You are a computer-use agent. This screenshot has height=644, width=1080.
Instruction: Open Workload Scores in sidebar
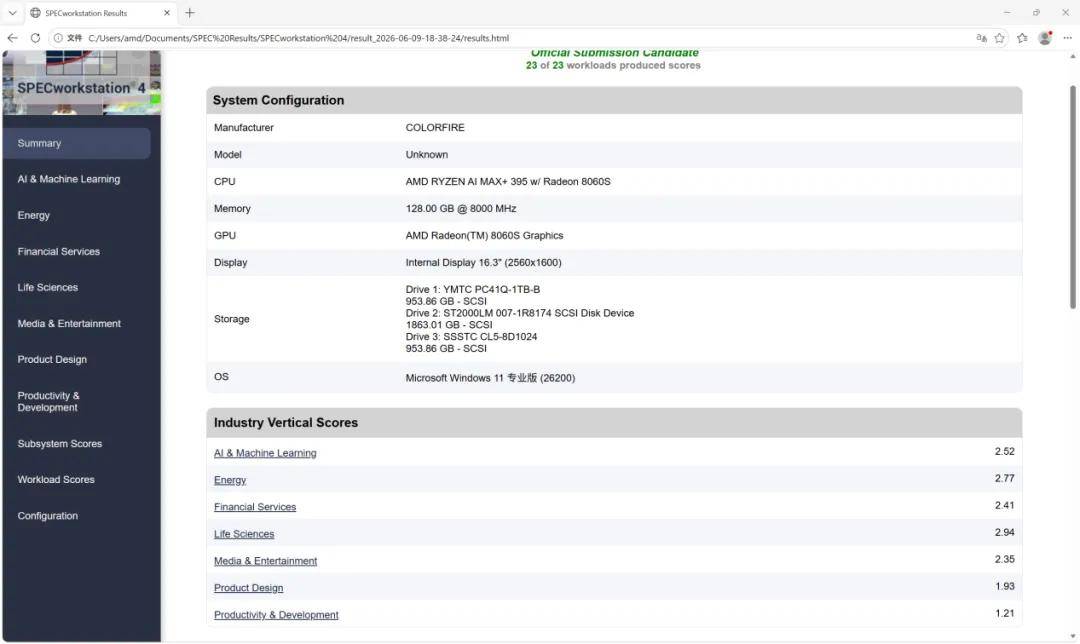click(x=56, y=479)
